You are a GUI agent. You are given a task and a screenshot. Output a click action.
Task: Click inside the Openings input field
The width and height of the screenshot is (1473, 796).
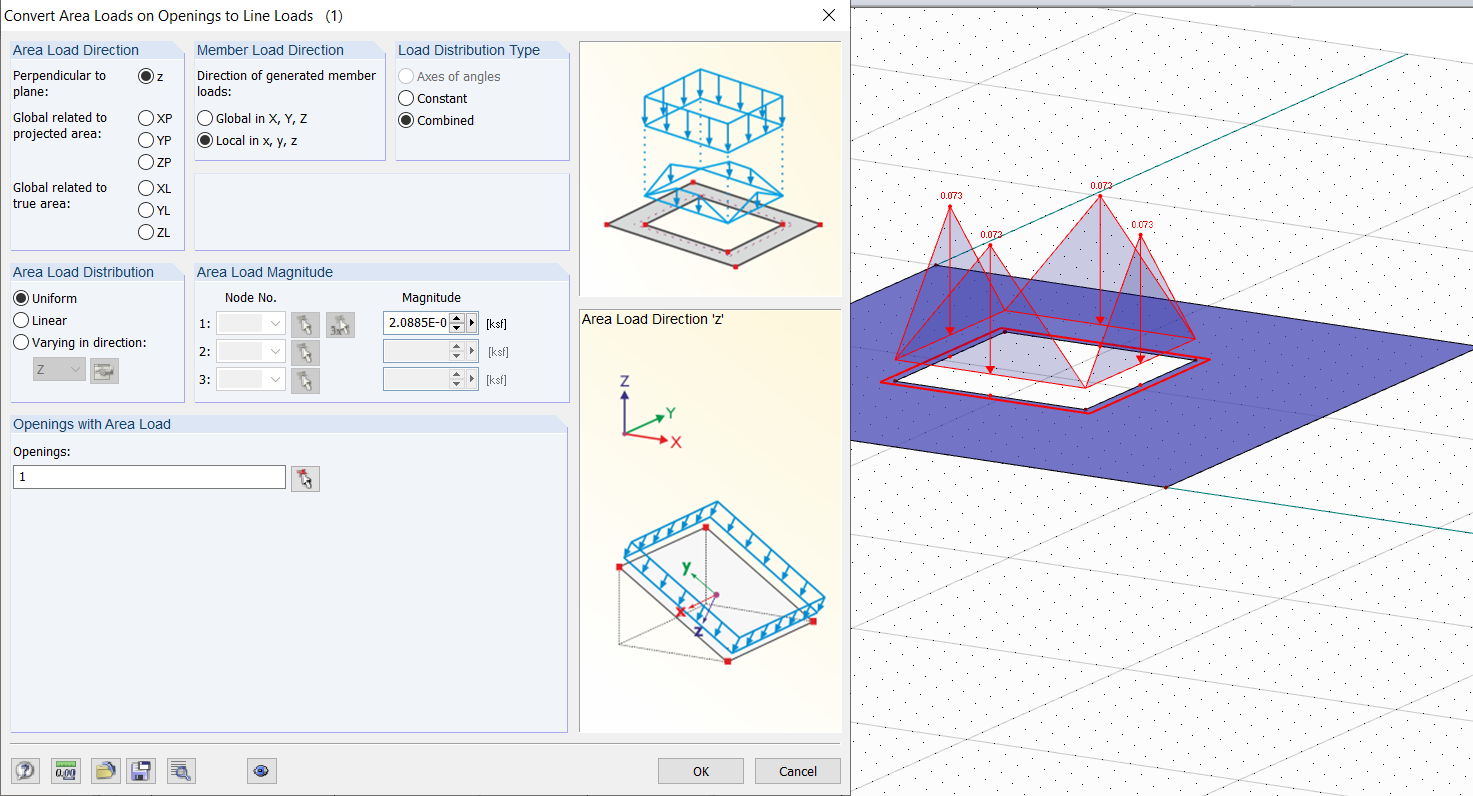[148, 477]
